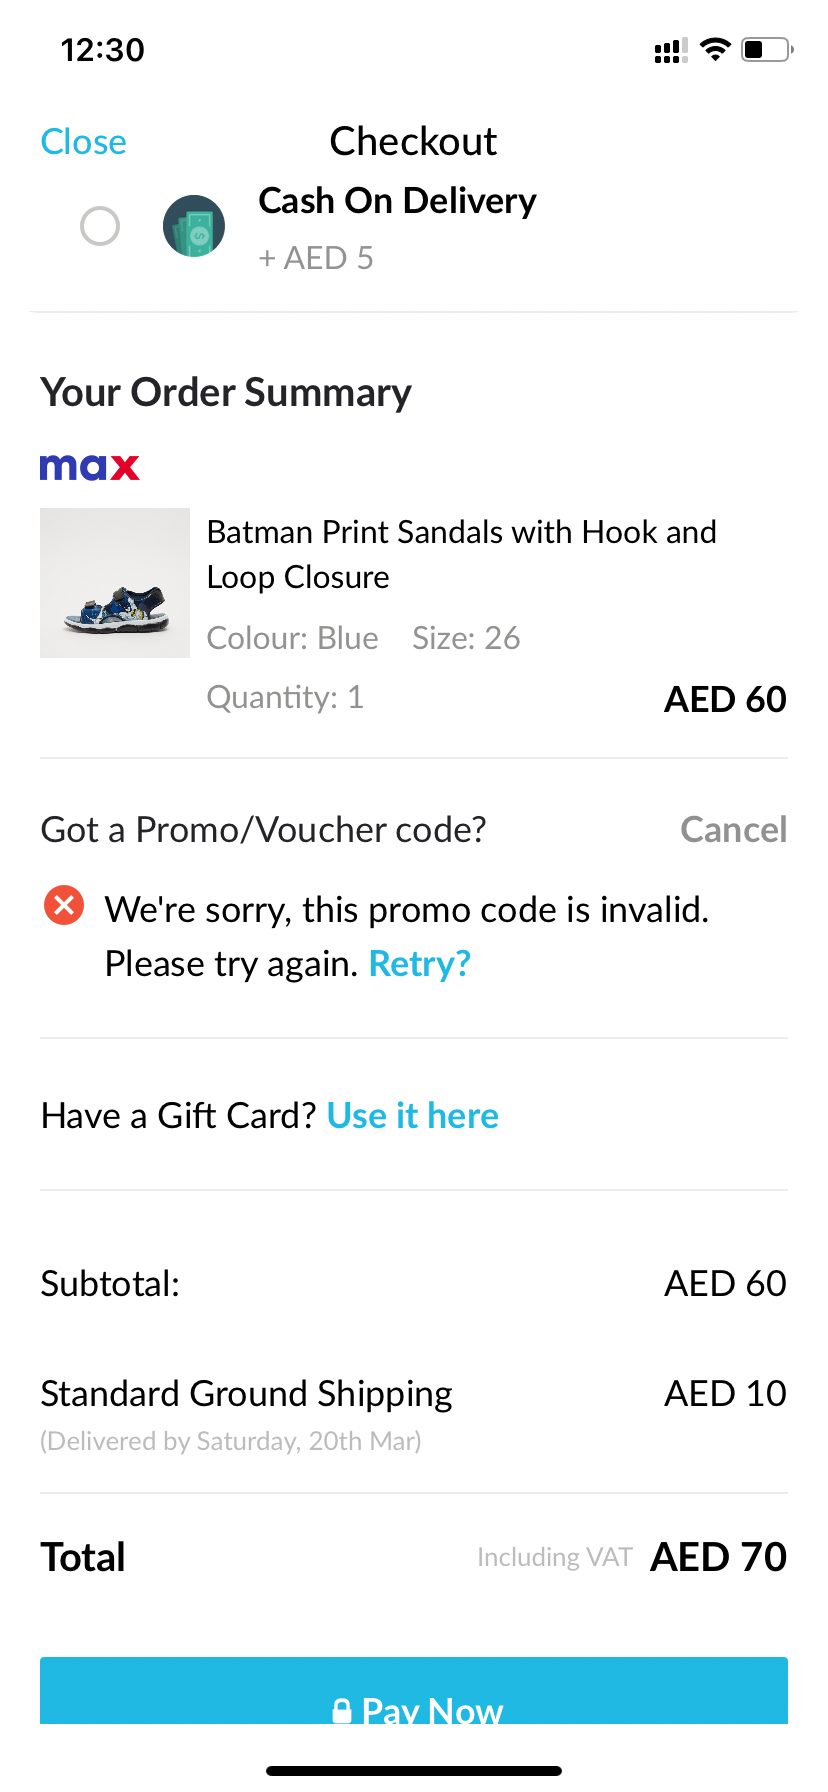Tap the lock icon on Pay Now
Viewport: 828px width, 1792px height.
coord(342,1710)
